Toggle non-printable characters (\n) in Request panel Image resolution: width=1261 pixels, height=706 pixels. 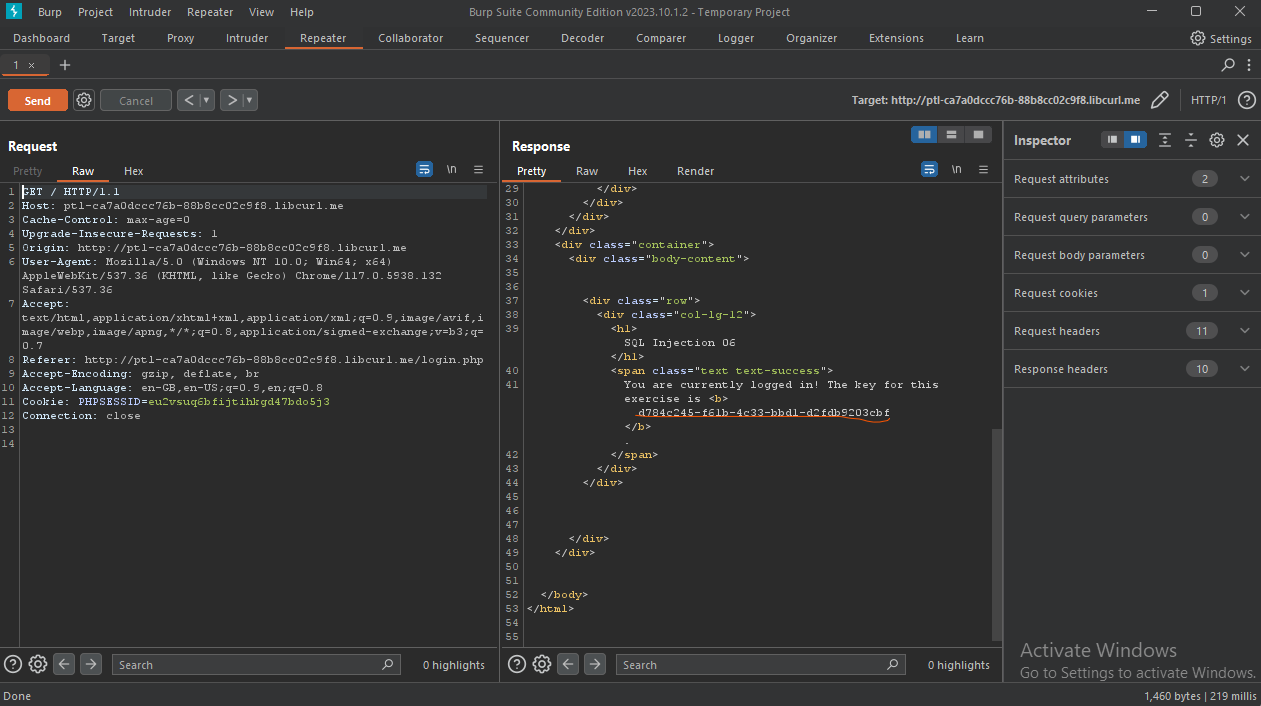pyautogui.click(x=452, y=170)
